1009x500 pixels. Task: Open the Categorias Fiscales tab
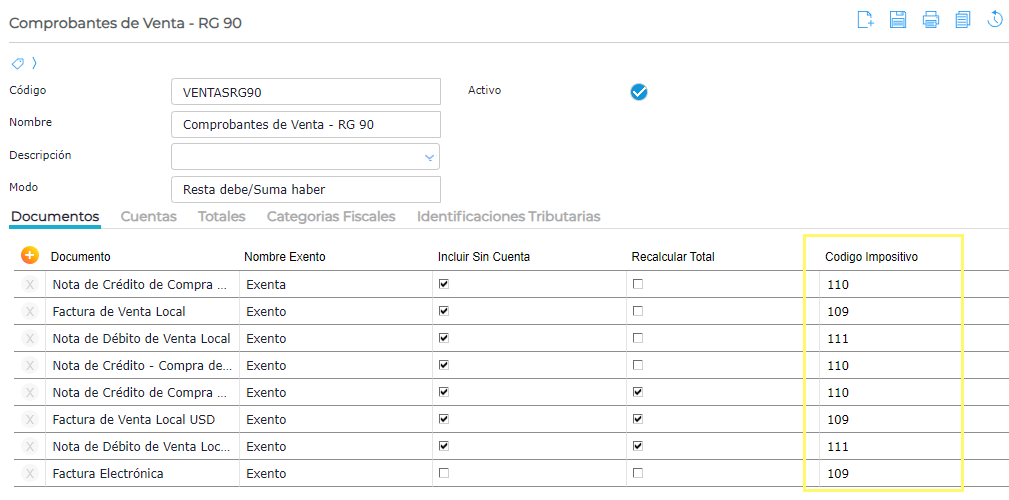[331, 216]
